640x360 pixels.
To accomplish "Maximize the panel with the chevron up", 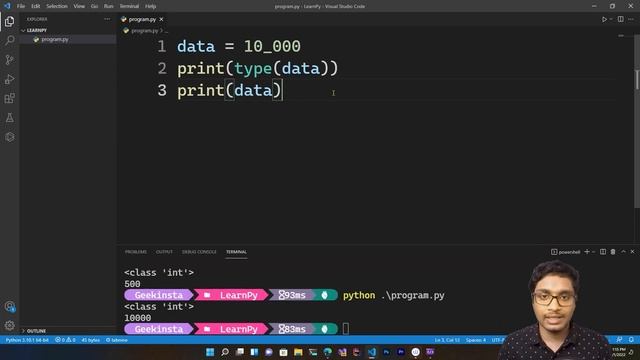I will point(623,252).
